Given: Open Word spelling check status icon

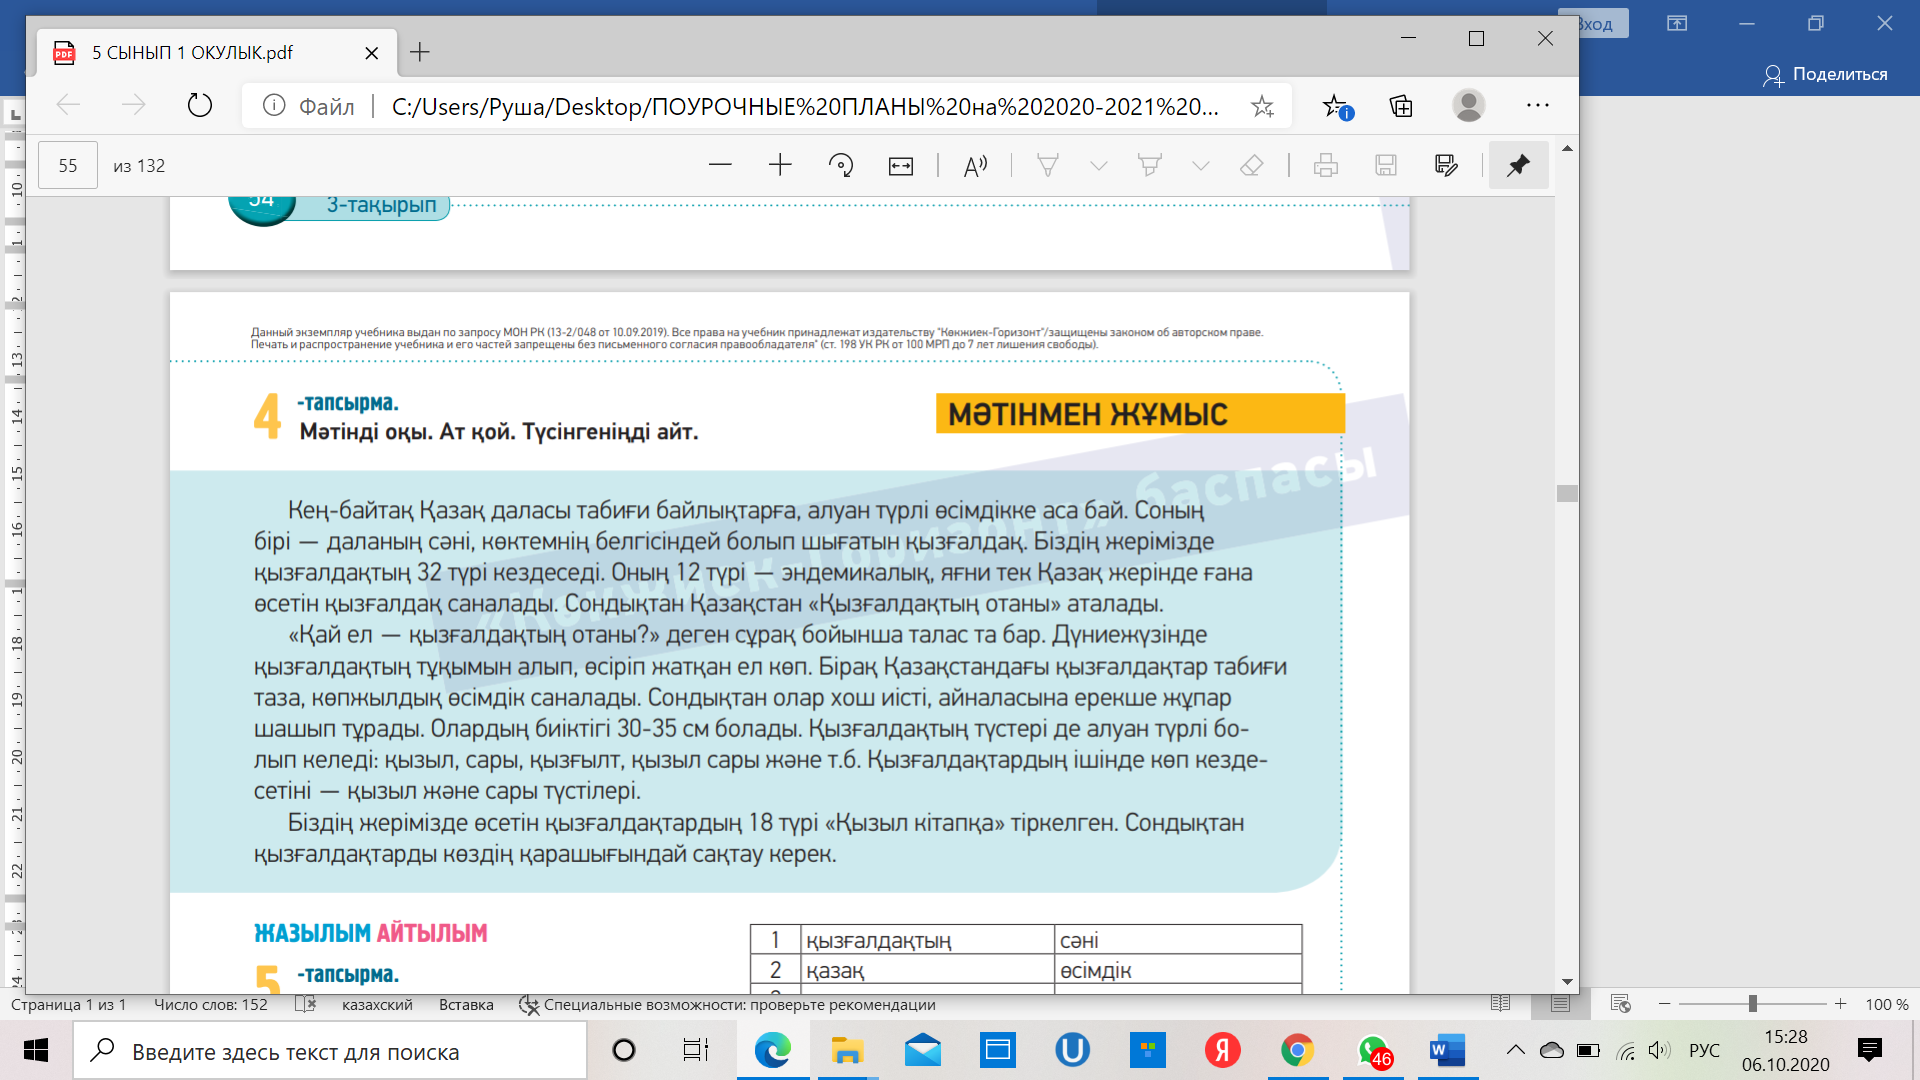Looking at the screenshot, I should point(306,1005).
